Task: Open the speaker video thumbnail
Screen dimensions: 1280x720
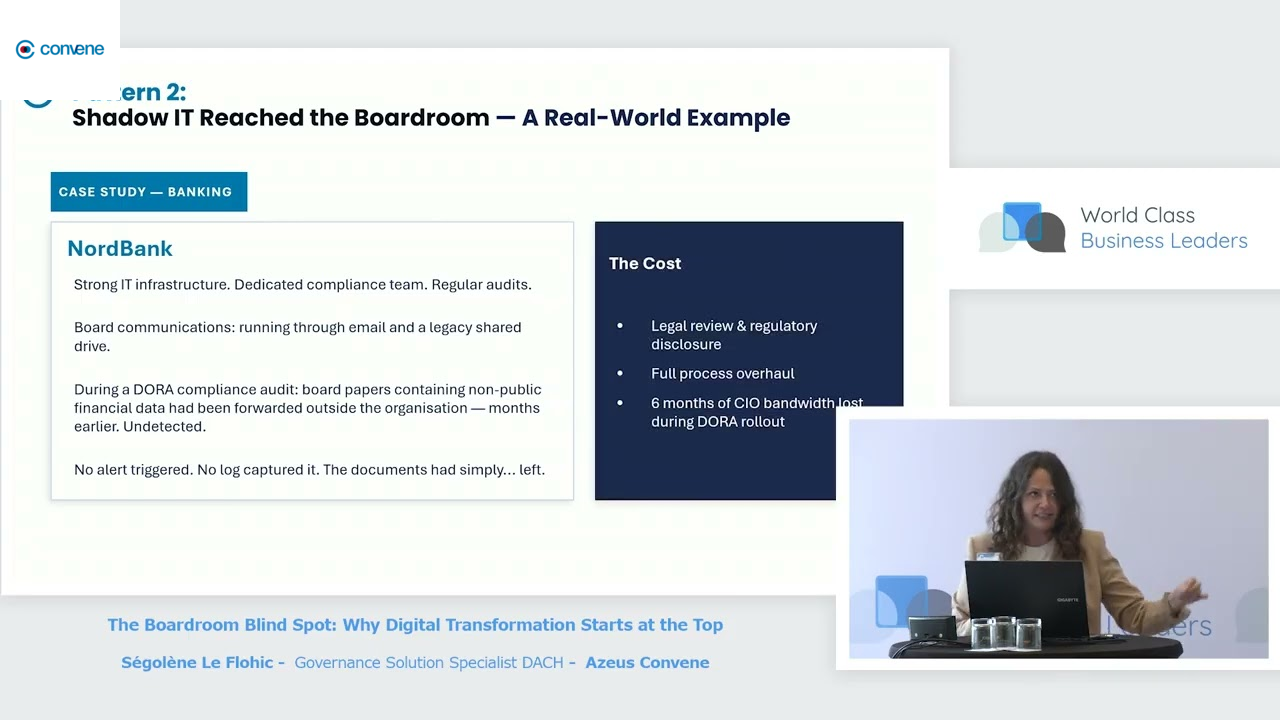Action: point(1057,540)
